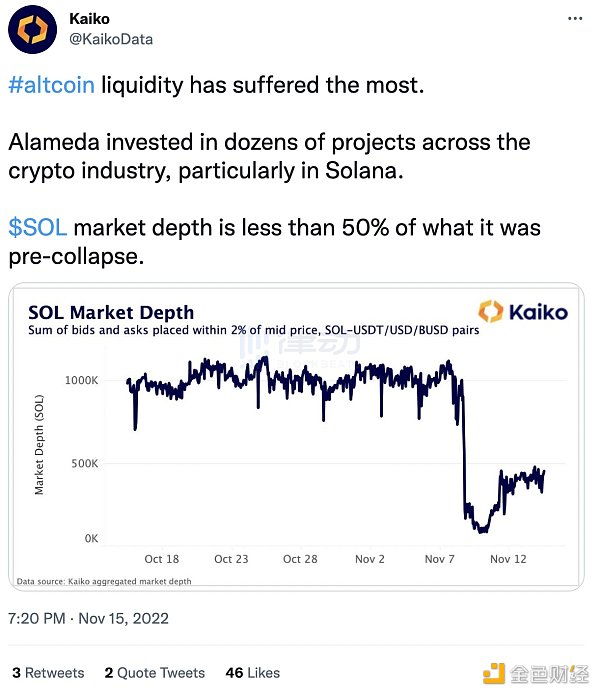The height and width of the screenshot is (695, 600).
Task: Click the 金色财经 watermark text
Action: click(x=545, y=672)
